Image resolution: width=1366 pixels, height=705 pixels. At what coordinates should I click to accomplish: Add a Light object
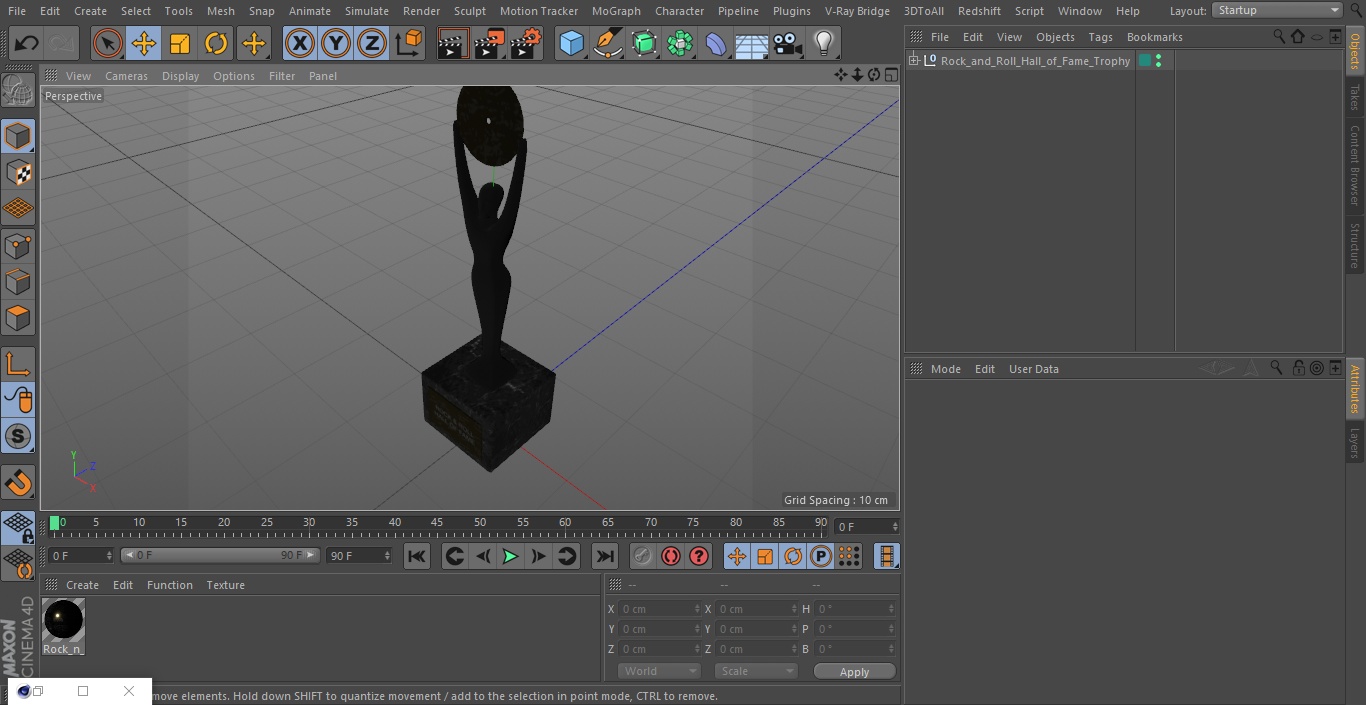coord(823,43)
